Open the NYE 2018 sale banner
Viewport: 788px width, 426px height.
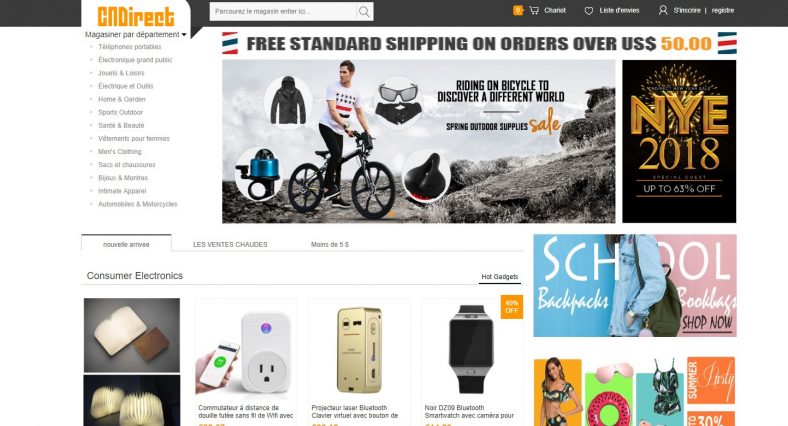pyautogui.click(x=679, y=141)
